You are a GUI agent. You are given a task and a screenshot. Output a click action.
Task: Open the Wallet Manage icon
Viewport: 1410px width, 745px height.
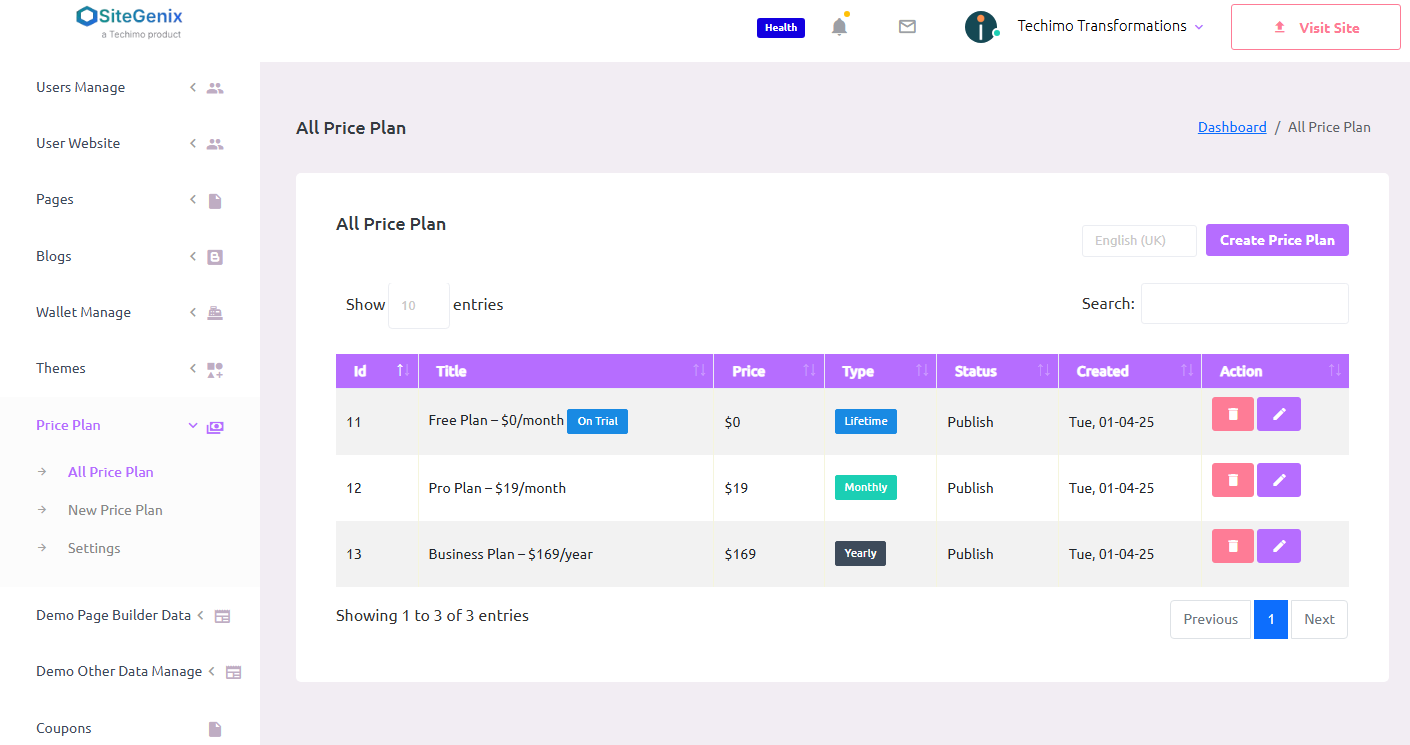215,312
